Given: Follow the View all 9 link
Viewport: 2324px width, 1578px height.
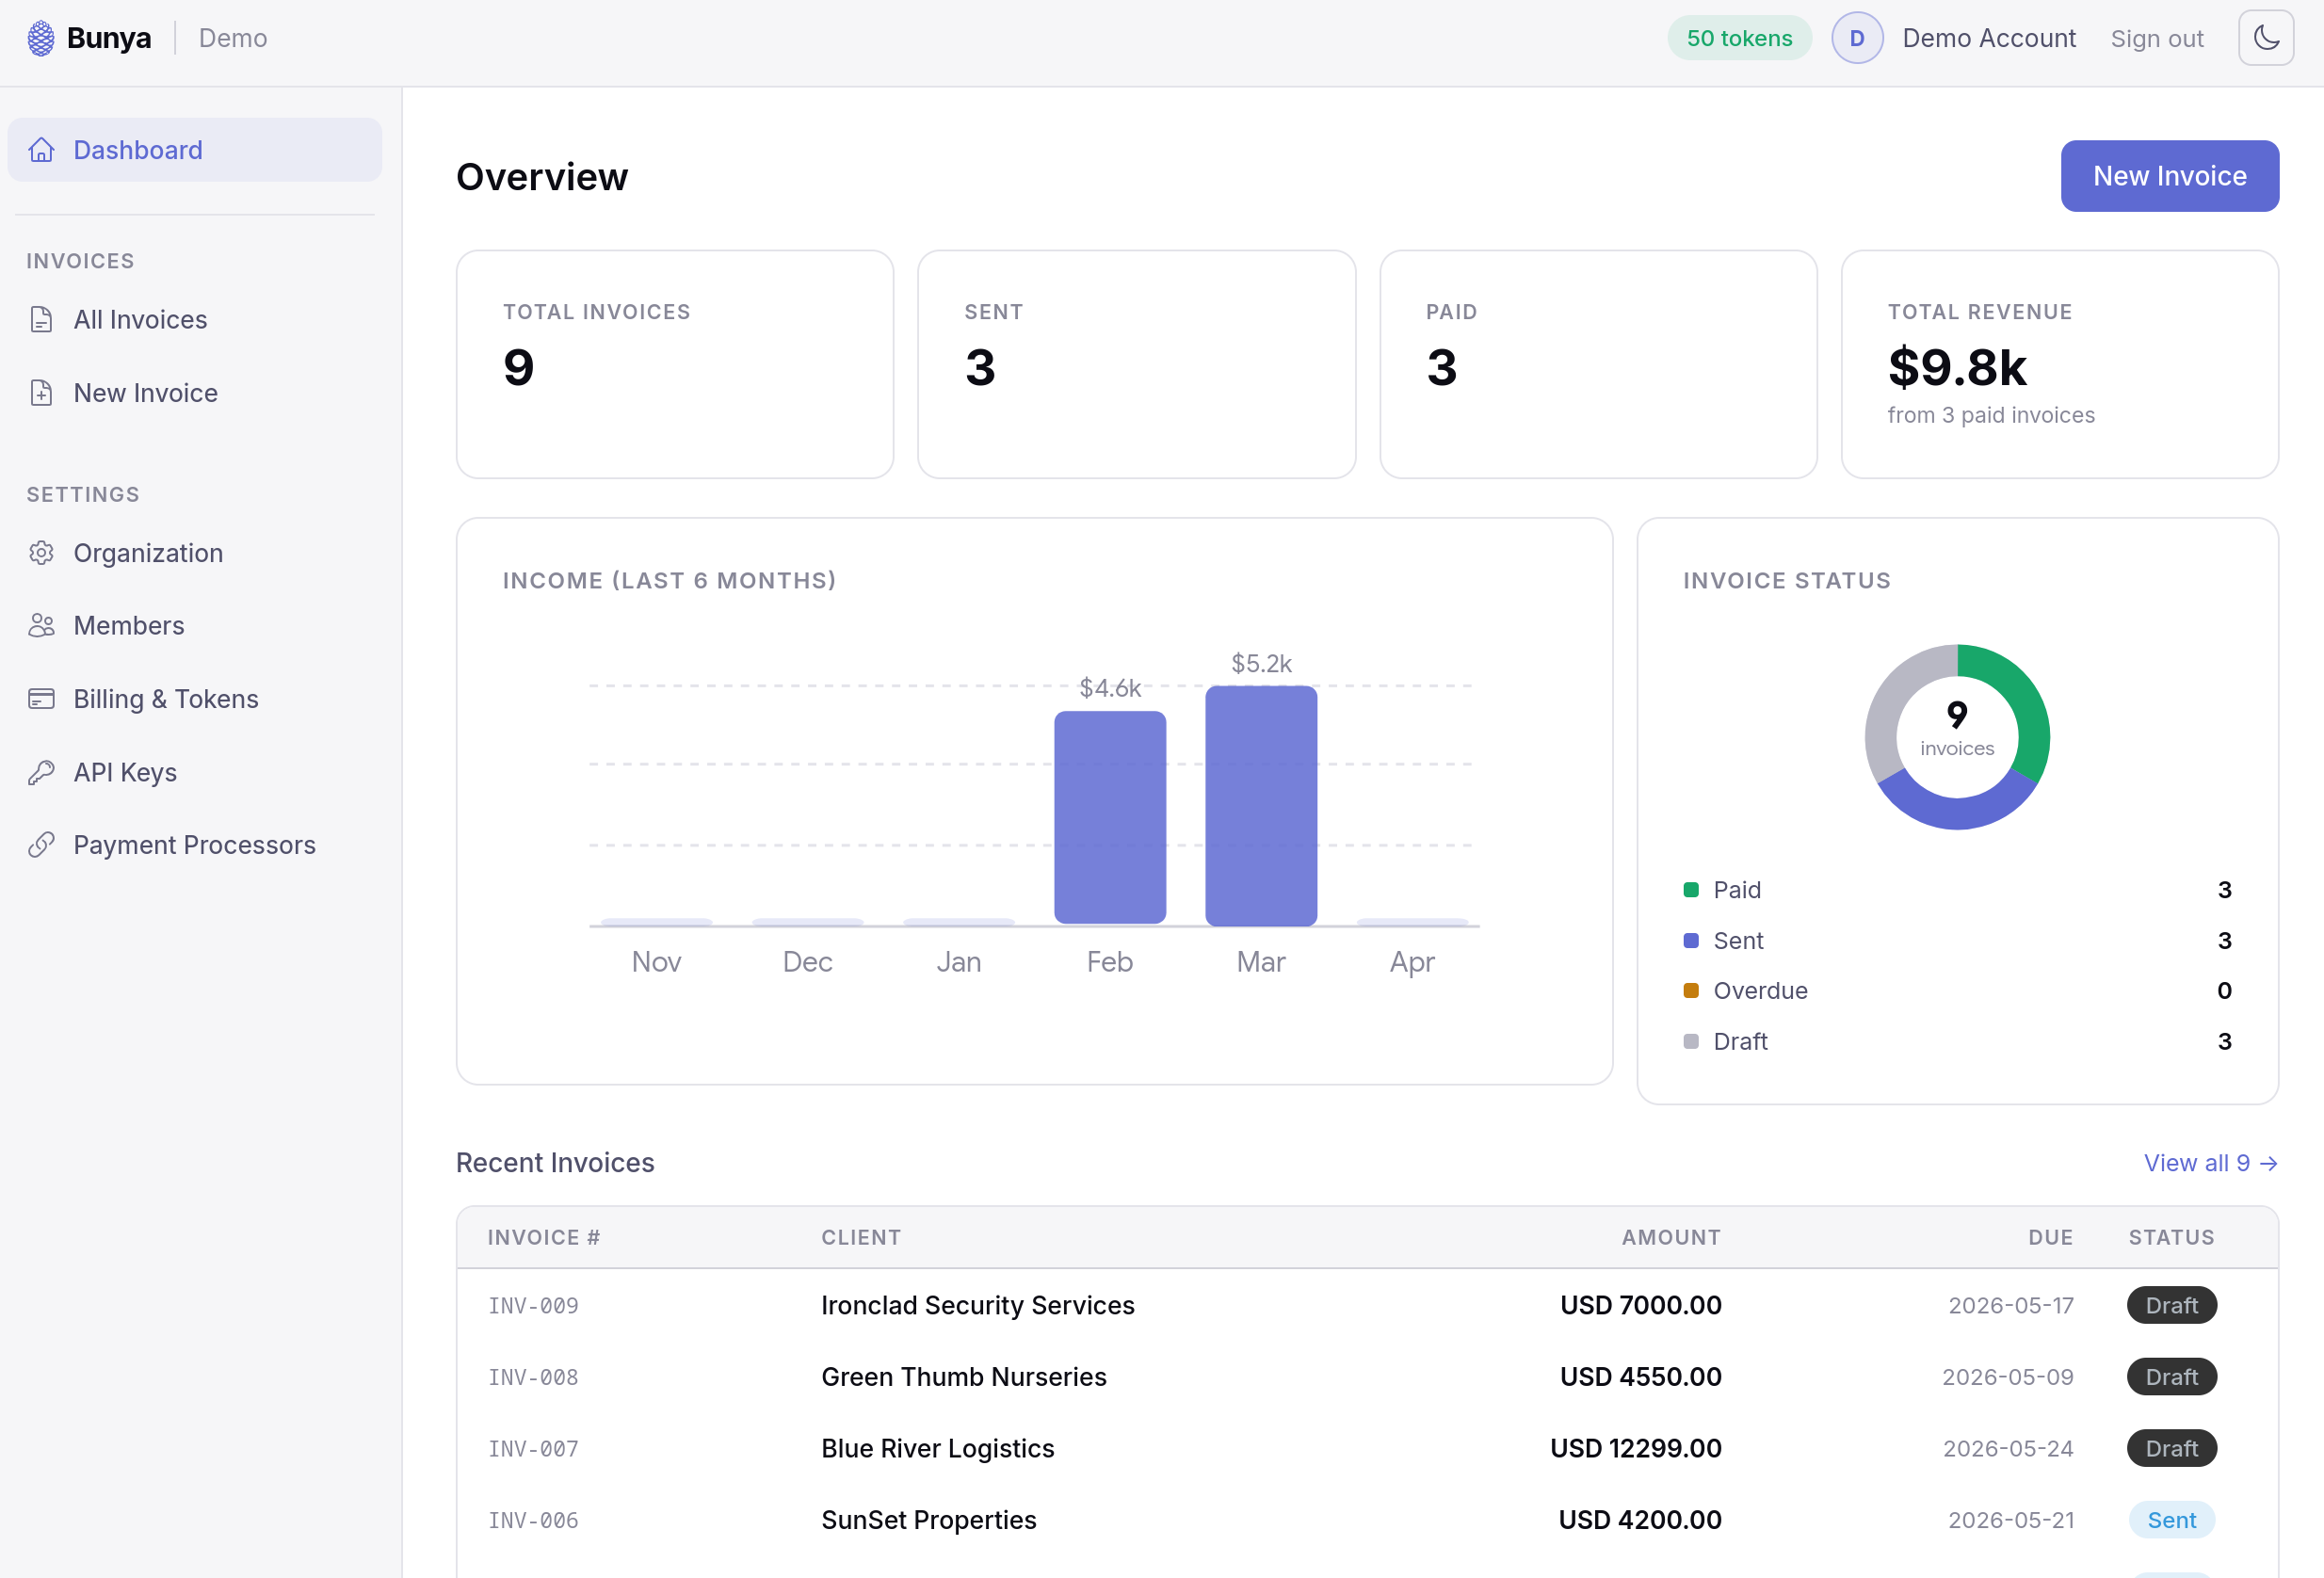Looking at the screenshot, I should click(x=2210, y=1163).
